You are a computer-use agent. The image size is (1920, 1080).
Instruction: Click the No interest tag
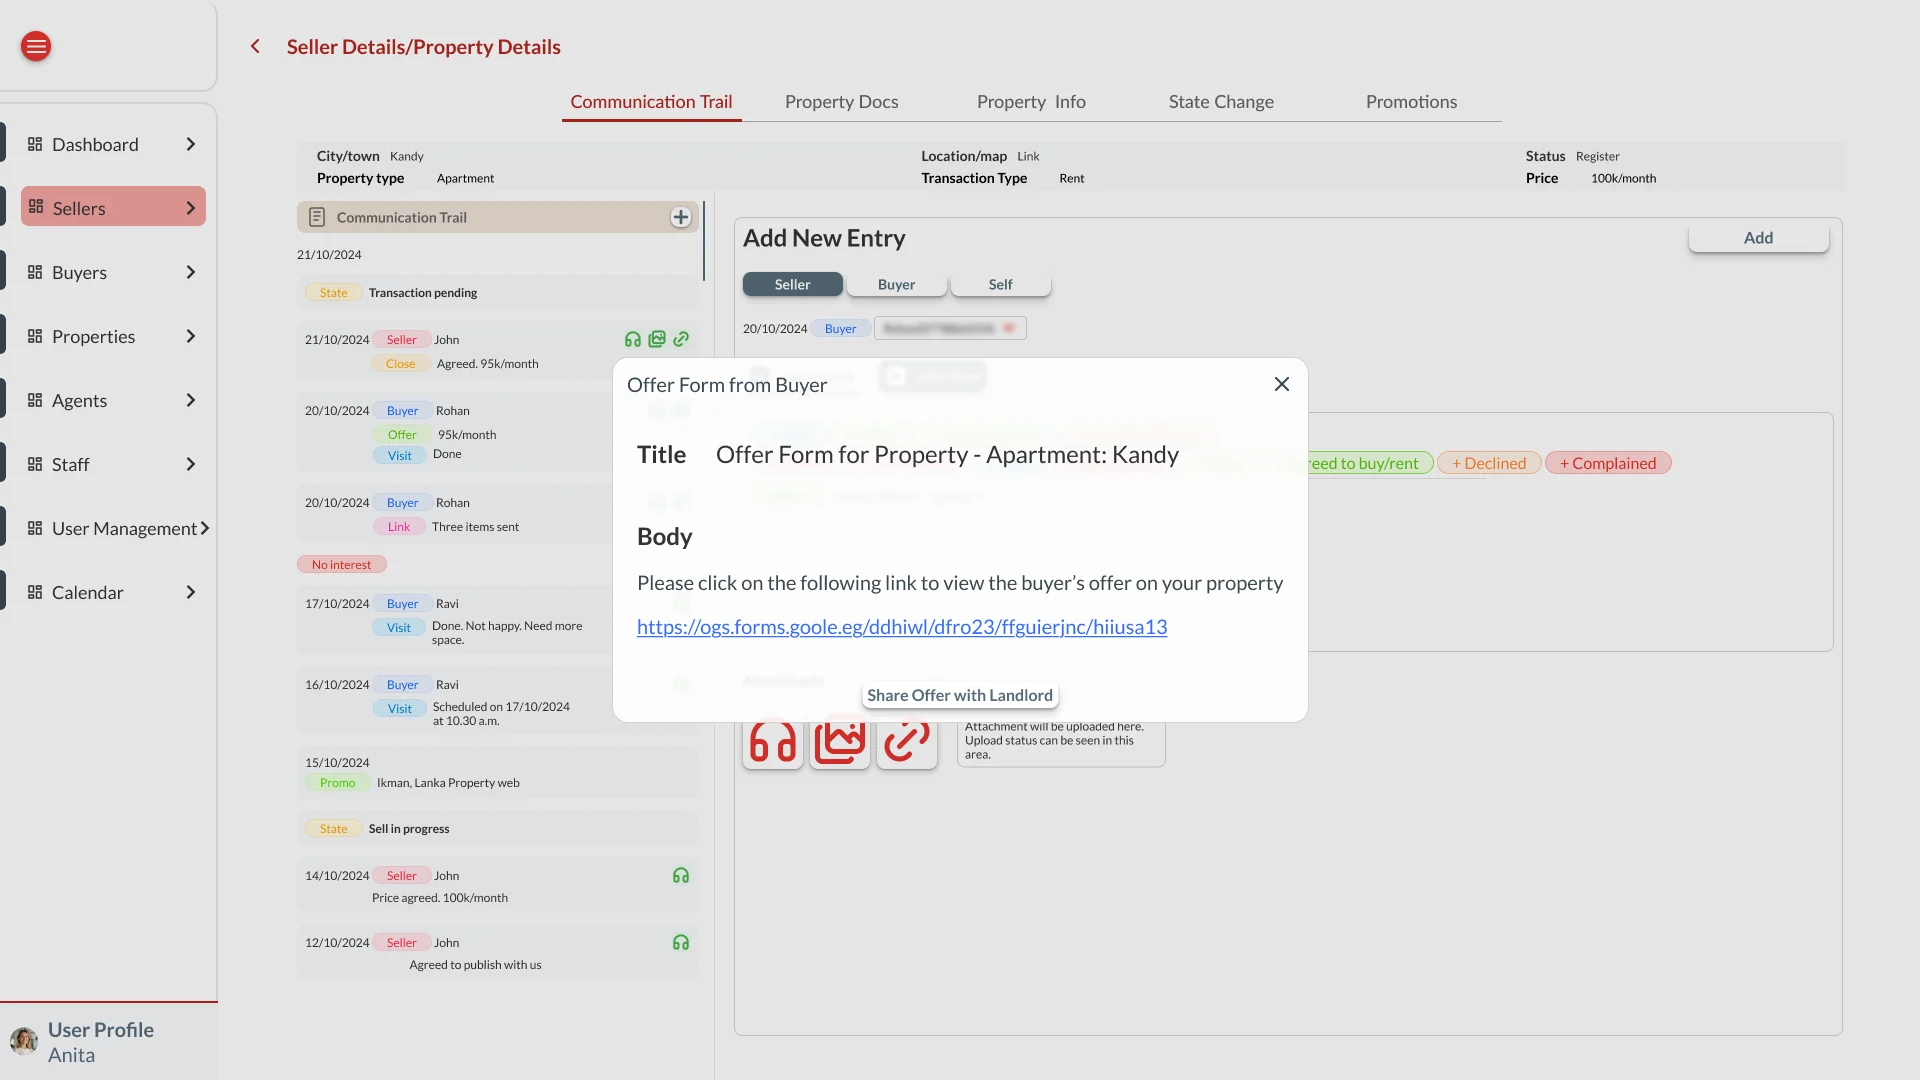tap(341, 565)
